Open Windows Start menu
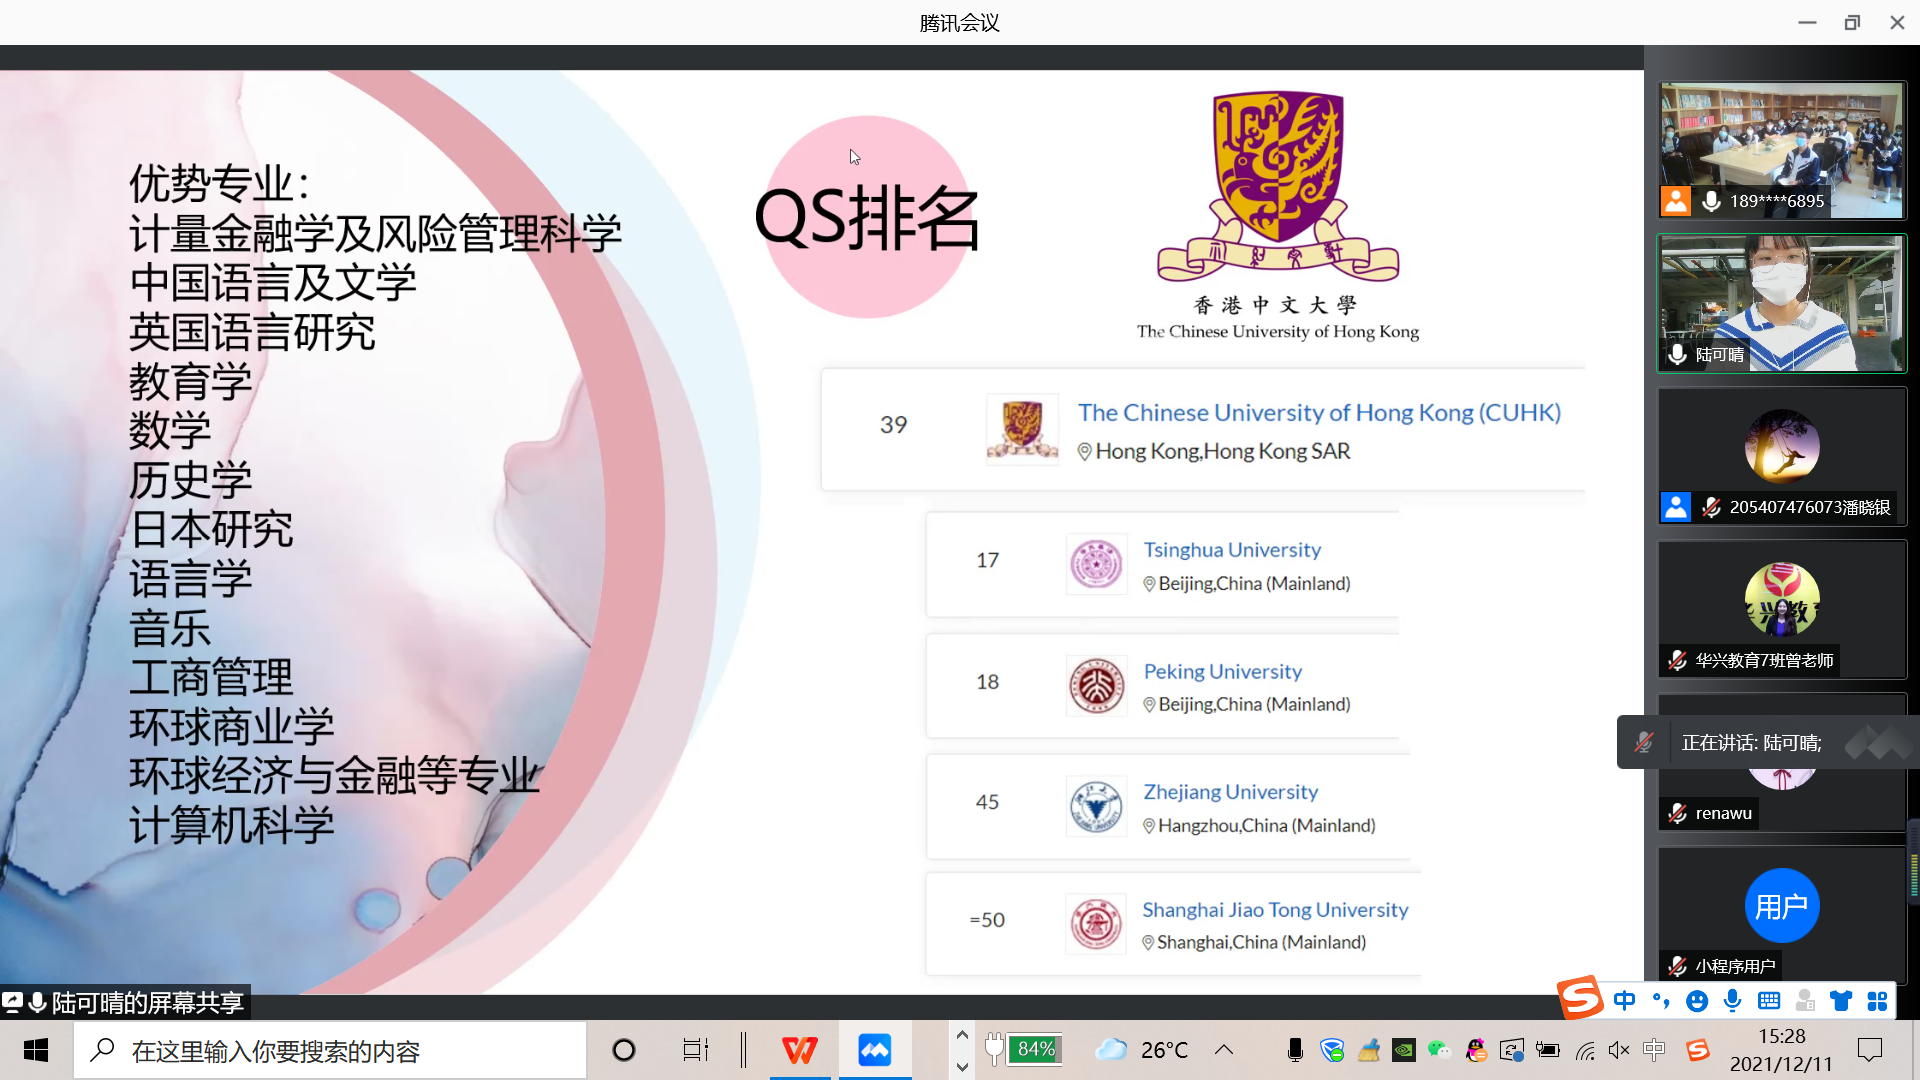 (x=36, y=1050)
